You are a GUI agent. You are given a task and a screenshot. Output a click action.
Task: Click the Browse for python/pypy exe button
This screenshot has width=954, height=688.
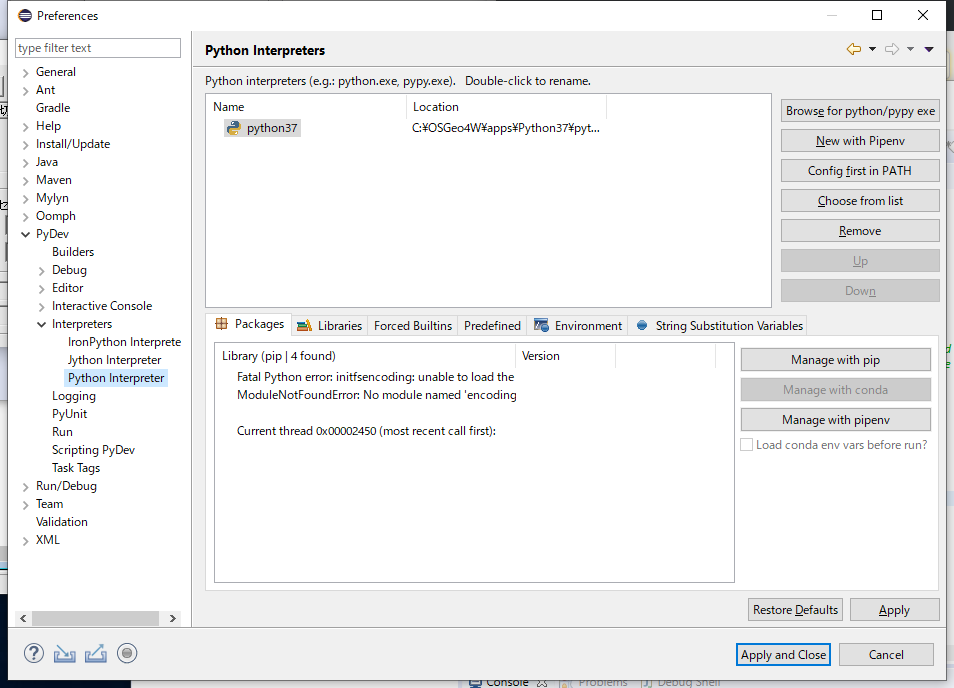860,111
